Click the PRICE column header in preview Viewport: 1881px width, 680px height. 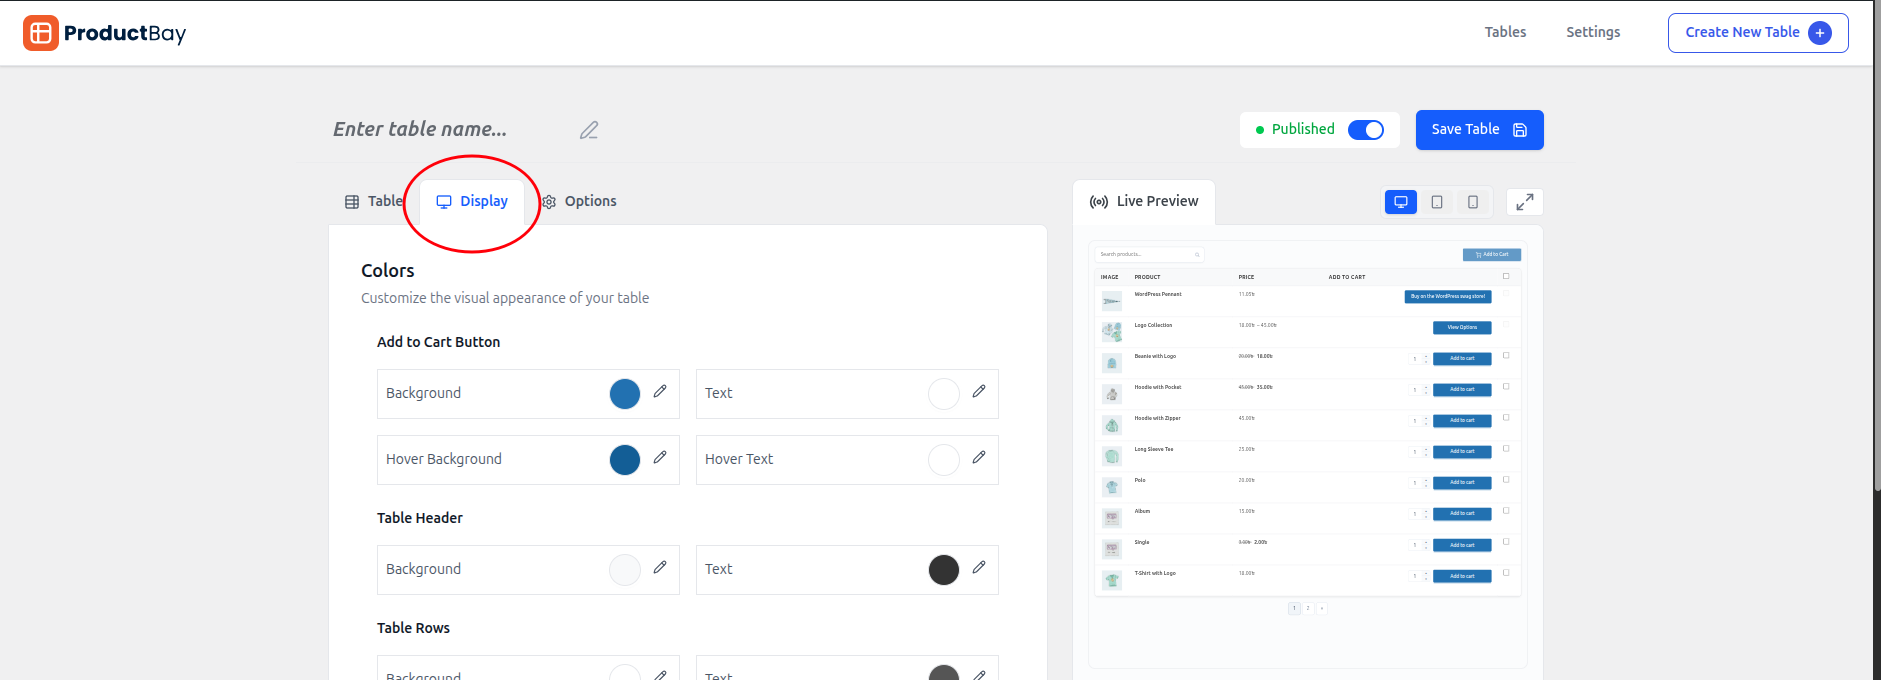pyautogui.click(x=1246, y=277)
